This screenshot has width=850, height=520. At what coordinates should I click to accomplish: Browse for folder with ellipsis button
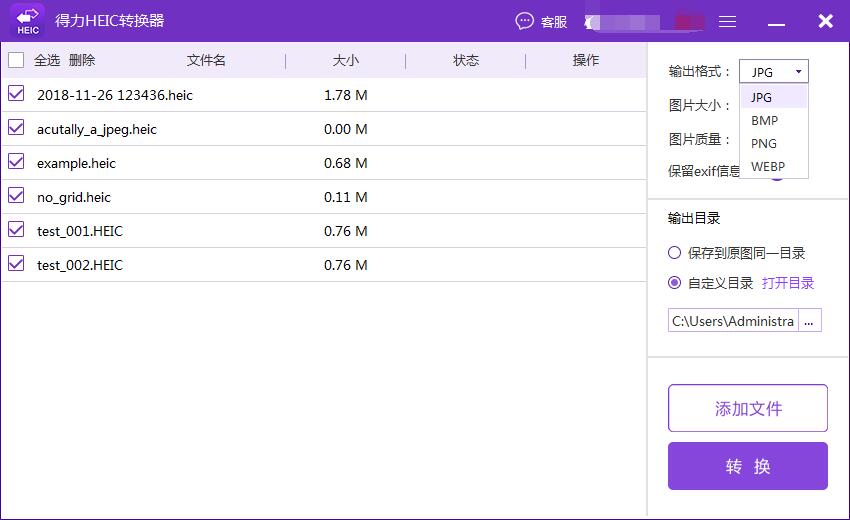click(x=809, y=321)
